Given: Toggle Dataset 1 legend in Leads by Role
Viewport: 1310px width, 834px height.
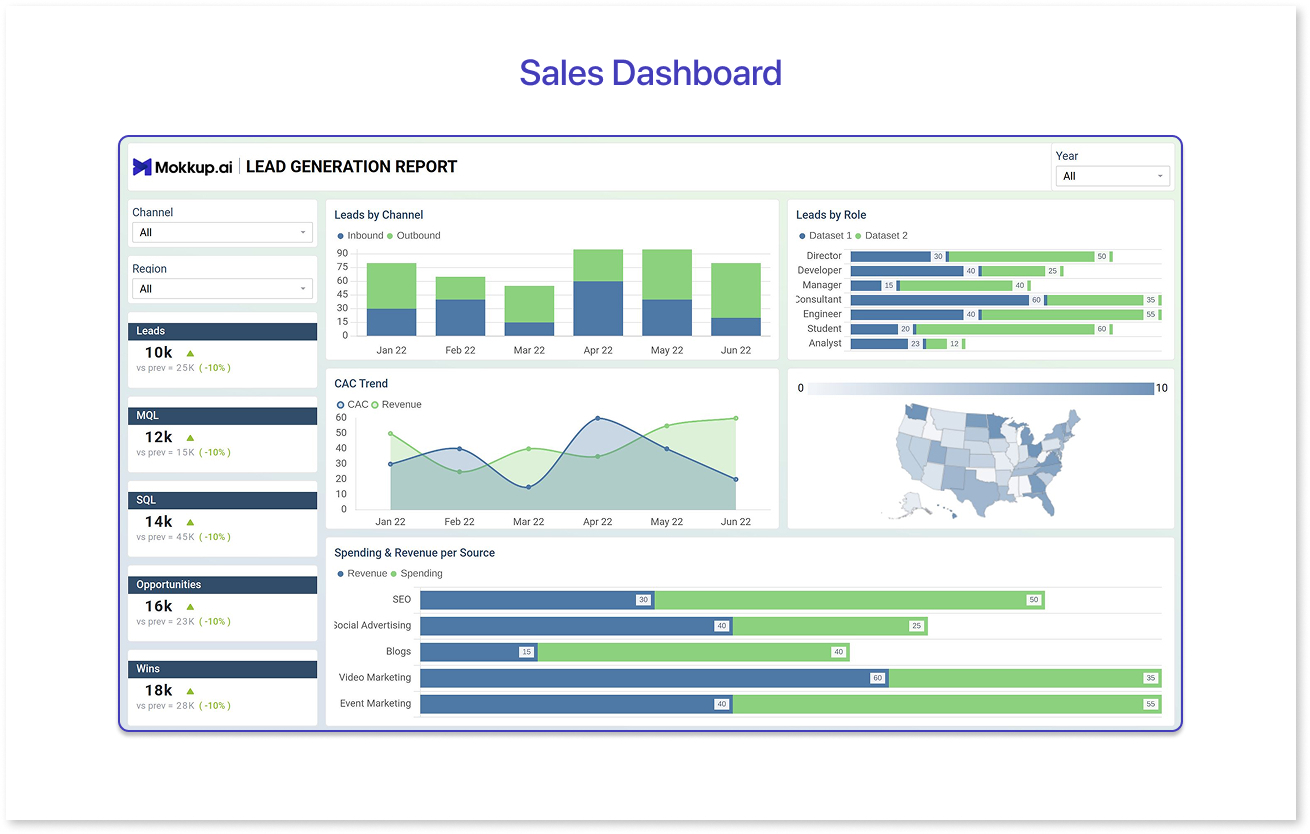Looking at the screenshot, I should (825, 236).
